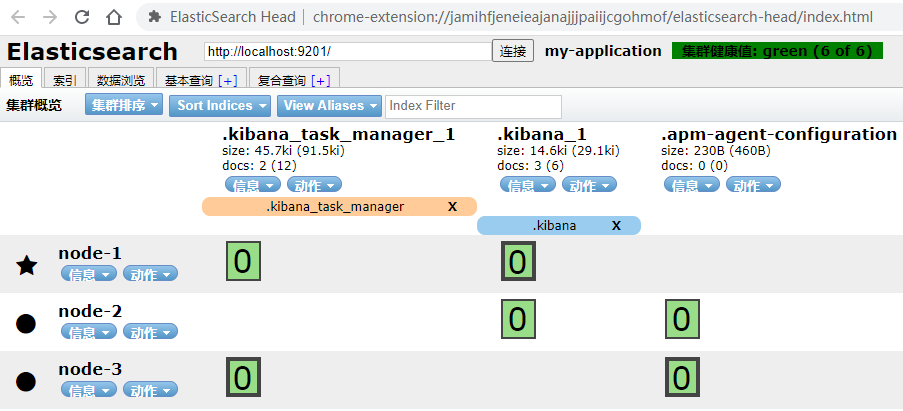The height and width of the screenshot is (411, 903).
Task: Remove the .kibana alias with X
Action: click(616, 226)
